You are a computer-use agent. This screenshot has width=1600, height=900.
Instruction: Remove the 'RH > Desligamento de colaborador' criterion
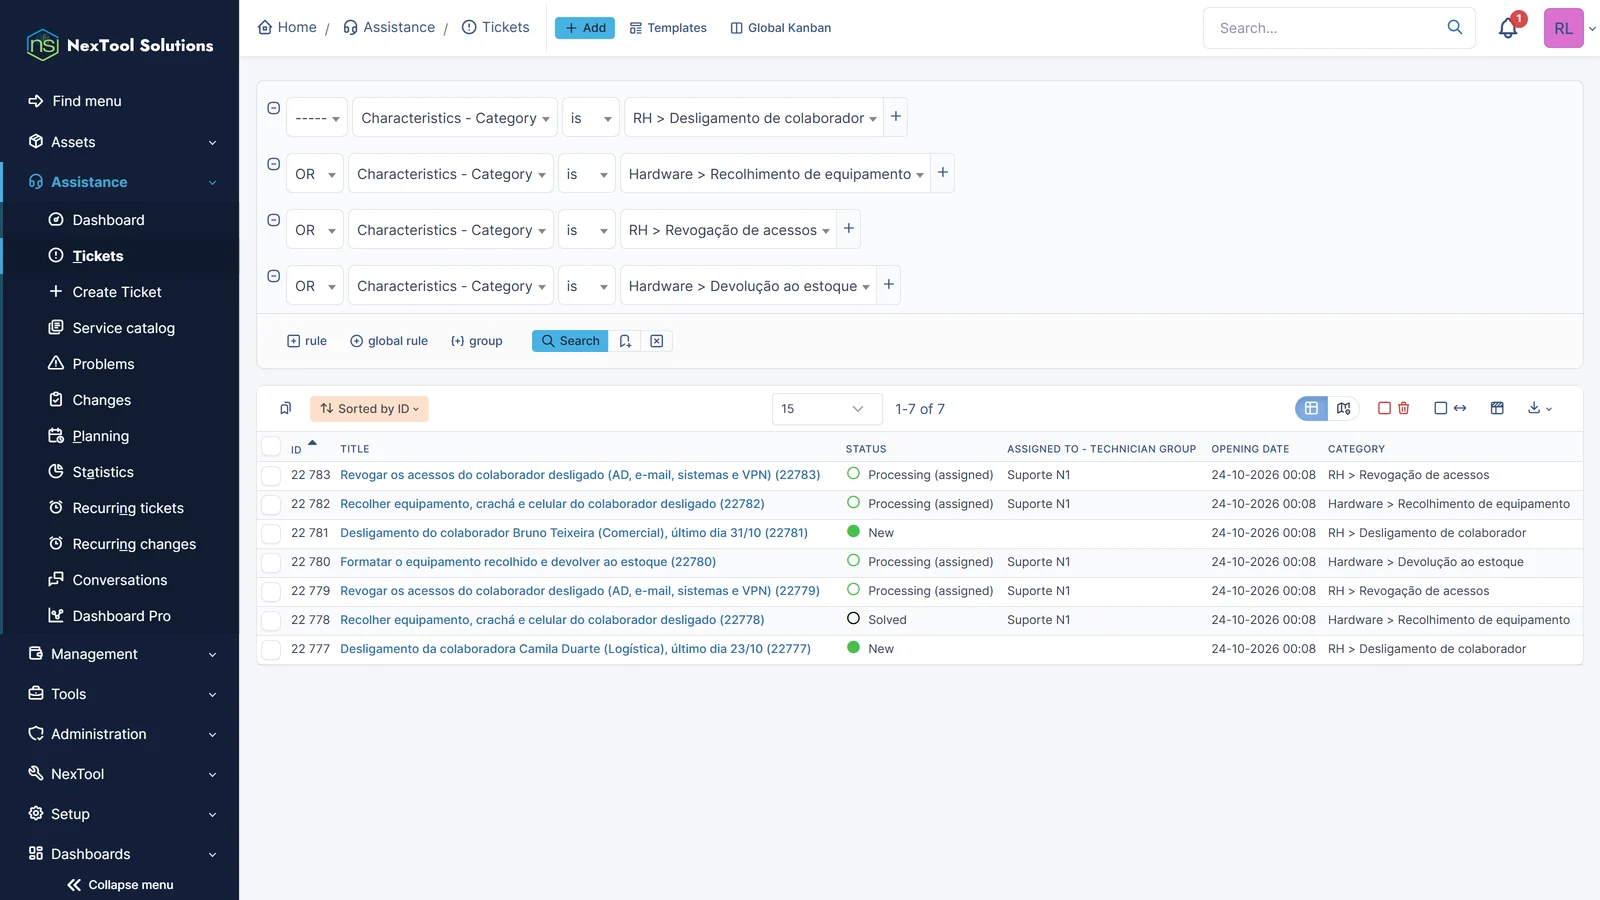click(x=273, y=108)
